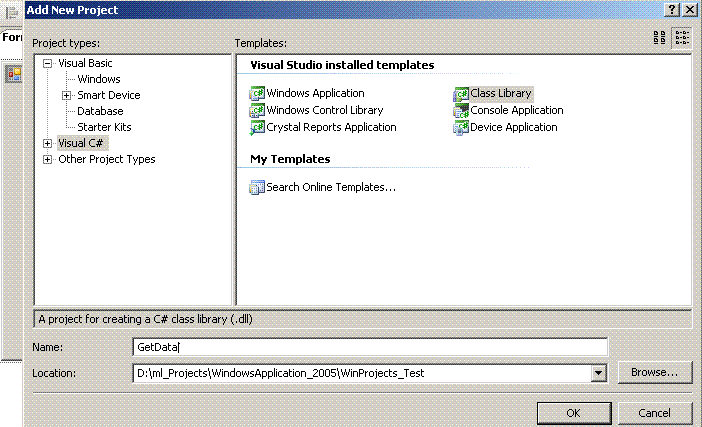The image size is (702, 427).
Task: Select the Visual Basic project type label
Action: click(x=85, y=63)
